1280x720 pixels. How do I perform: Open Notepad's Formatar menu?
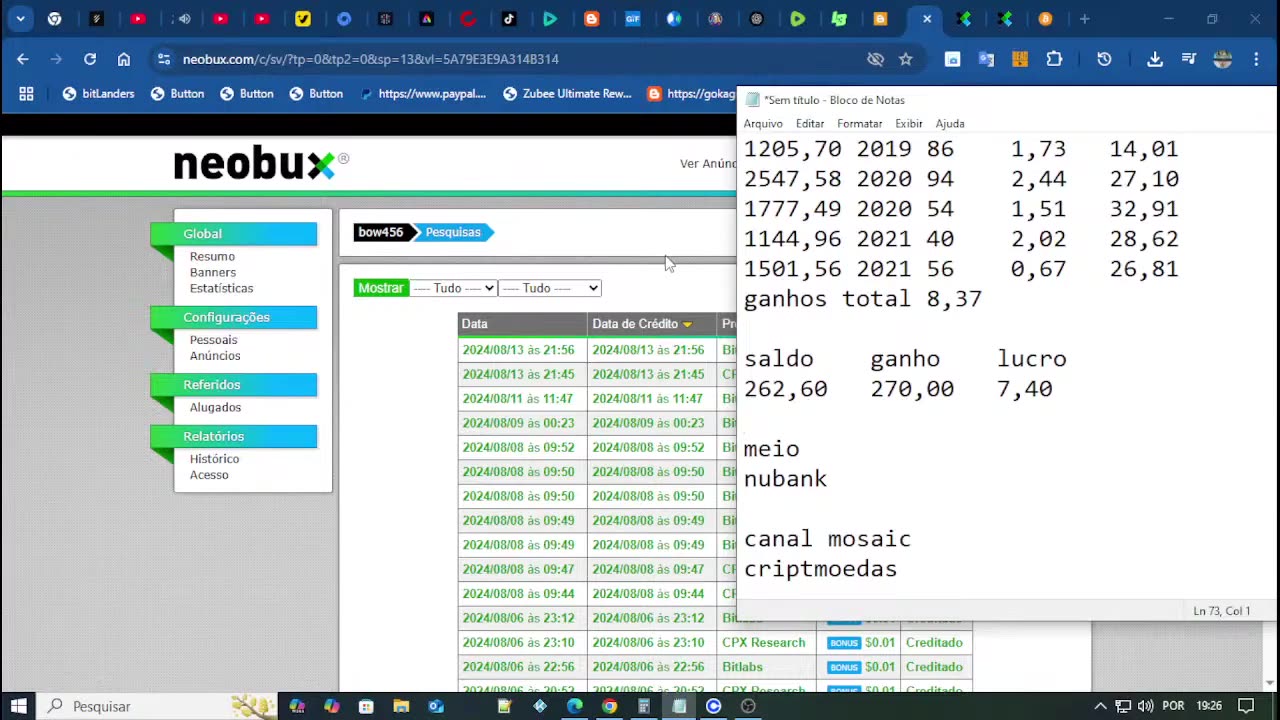860,124
